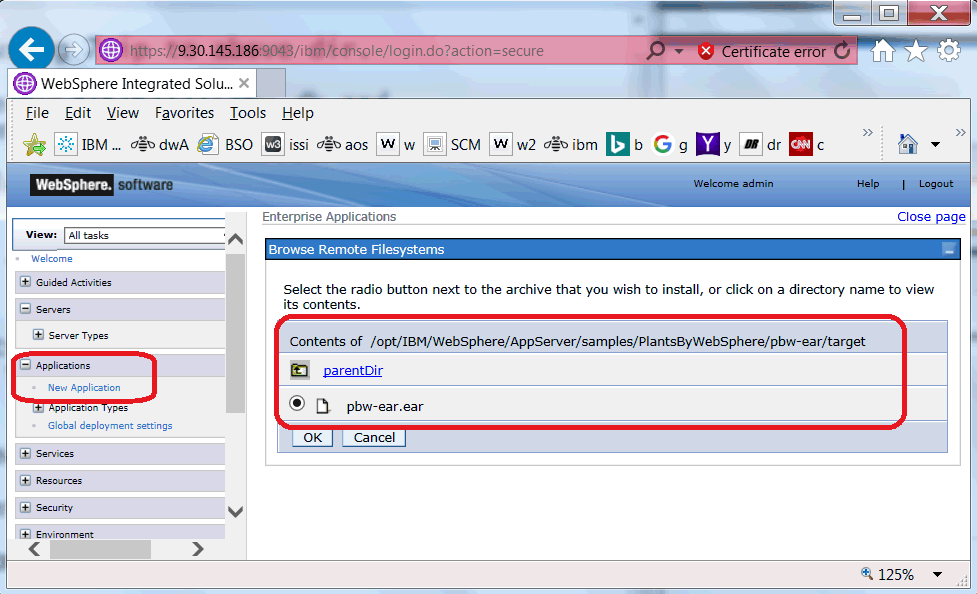
Task: Open the Tools menu
Action: tap(248, 113)
